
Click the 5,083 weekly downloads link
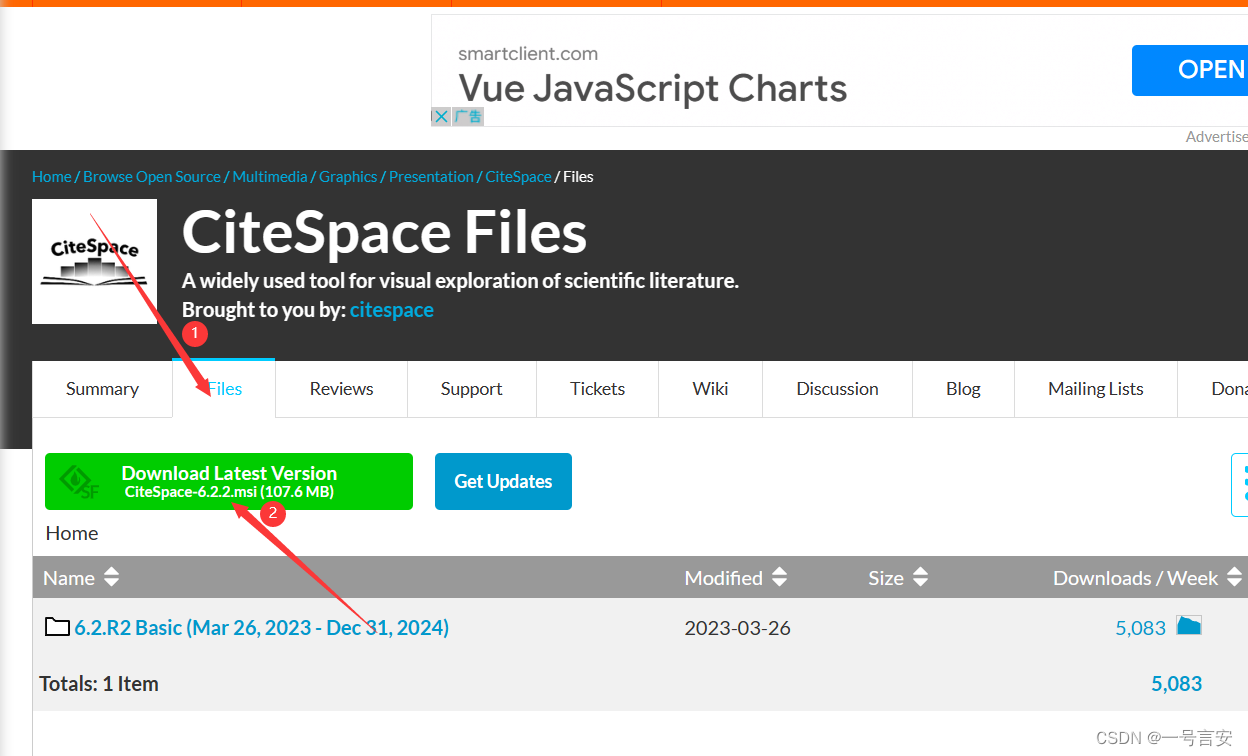tap(1141, 628)
